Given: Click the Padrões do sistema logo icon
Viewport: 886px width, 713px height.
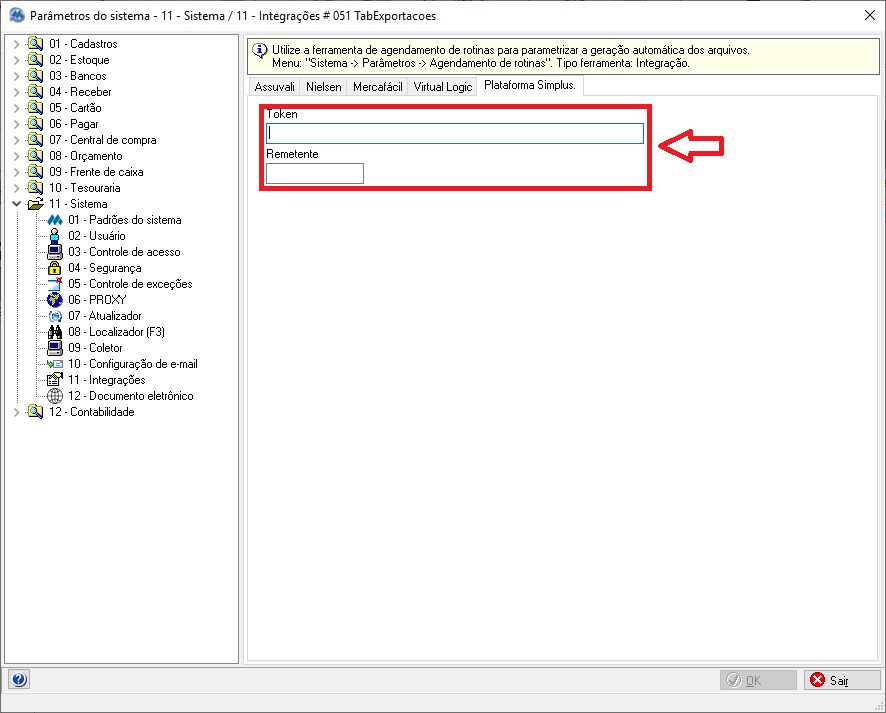Looking at the screenshot, I should tap(55, 220).
